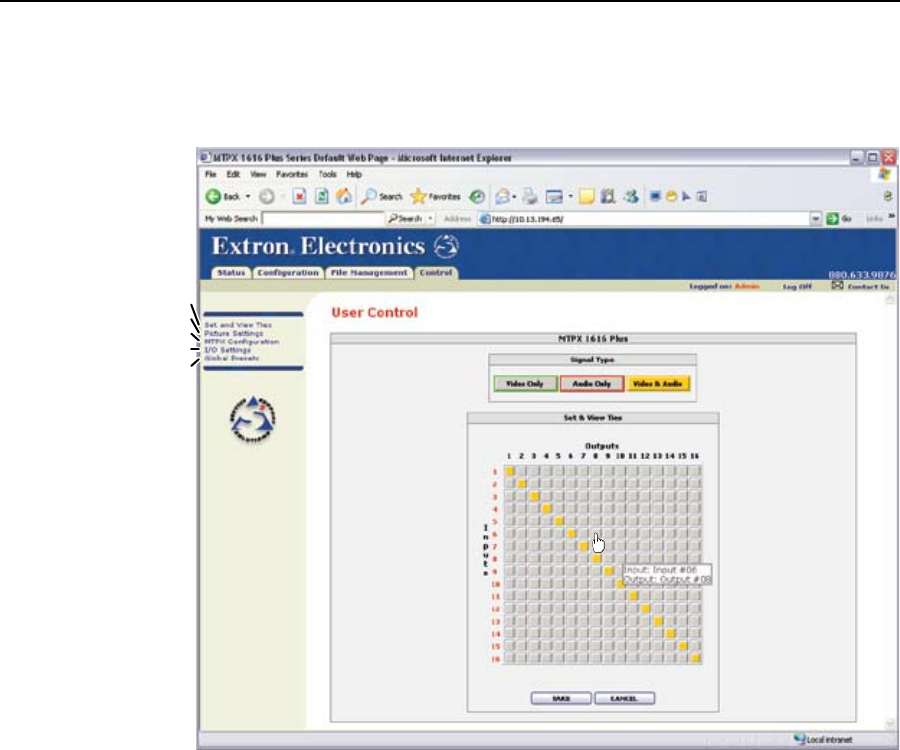Open the Back button history dropdown arrow
Image resolution: width=900 pixels, height=750 pixels.
click(x=248, y=196)
